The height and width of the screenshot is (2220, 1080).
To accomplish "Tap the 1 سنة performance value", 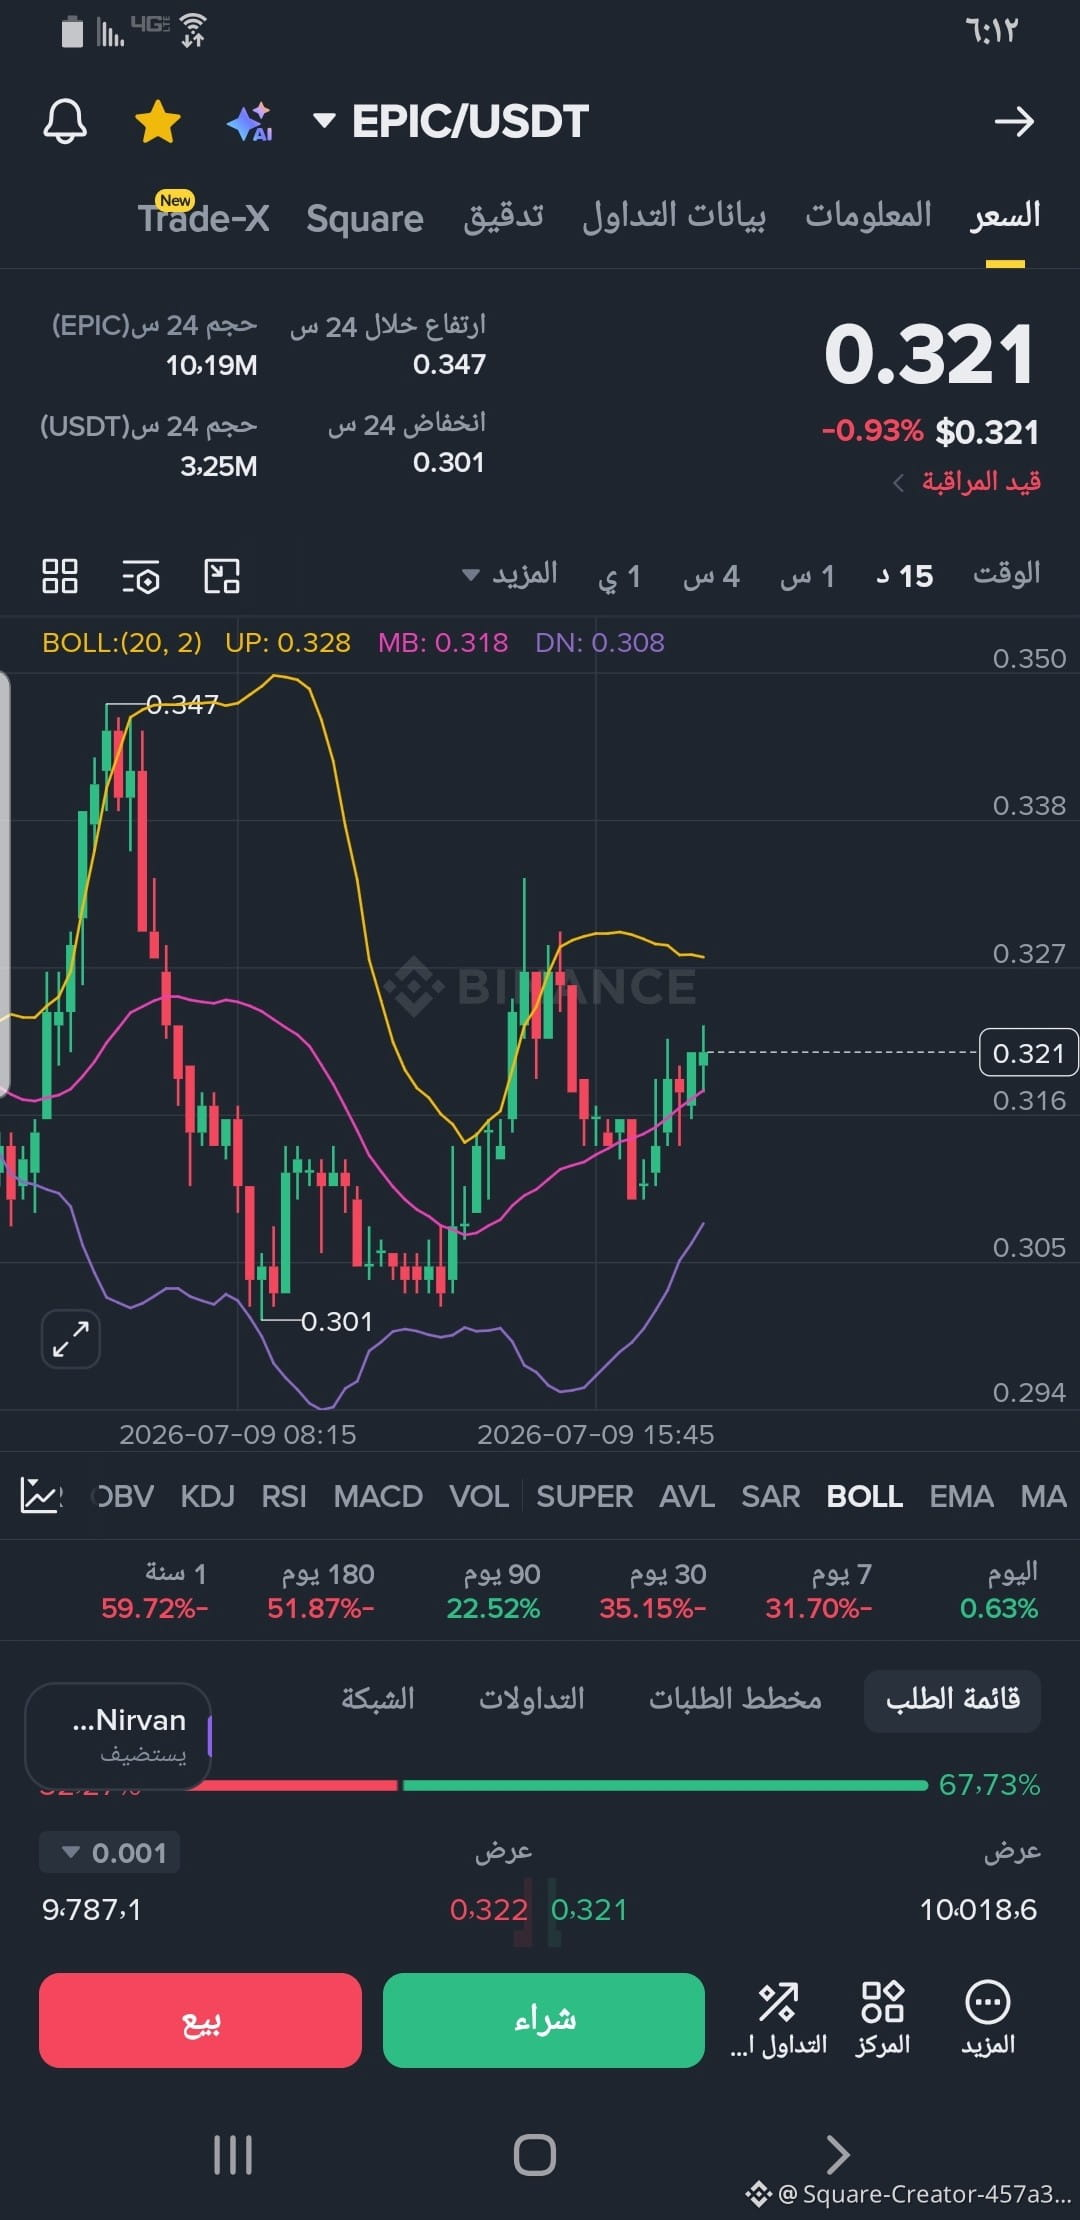I will (x=155, y=1608).
